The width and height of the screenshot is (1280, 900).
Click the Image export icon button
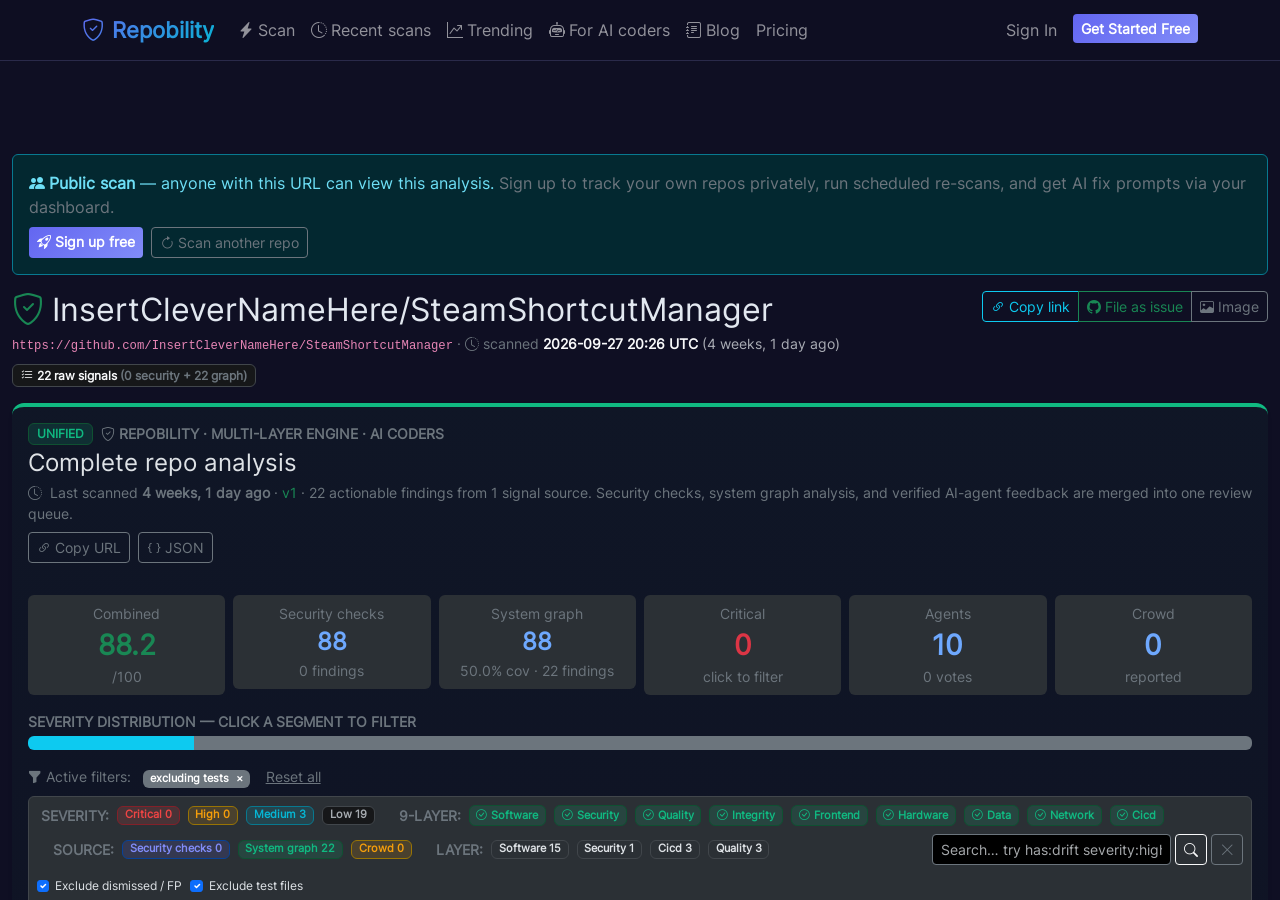click(1229, 307)
